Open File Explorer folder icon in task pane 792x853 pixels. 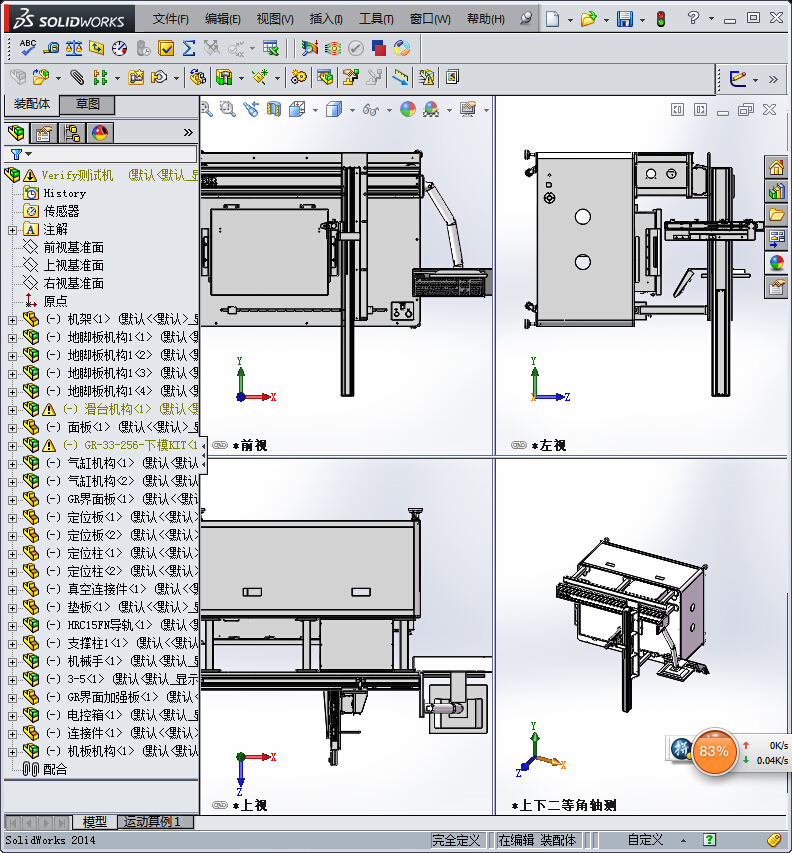pos(776,215)
